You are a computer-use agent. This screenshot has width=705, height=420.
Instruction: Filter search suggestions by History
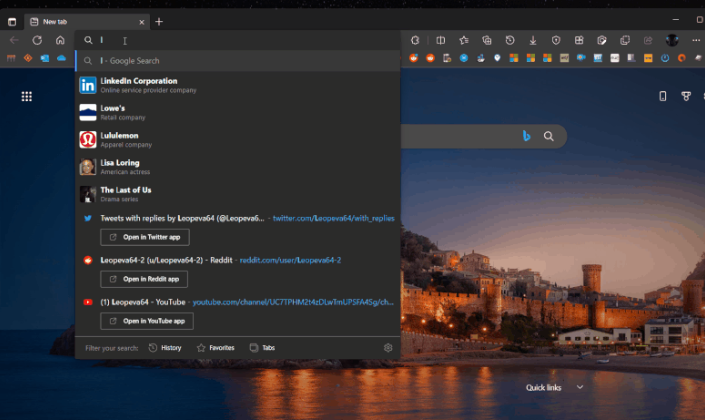point(165,348)
